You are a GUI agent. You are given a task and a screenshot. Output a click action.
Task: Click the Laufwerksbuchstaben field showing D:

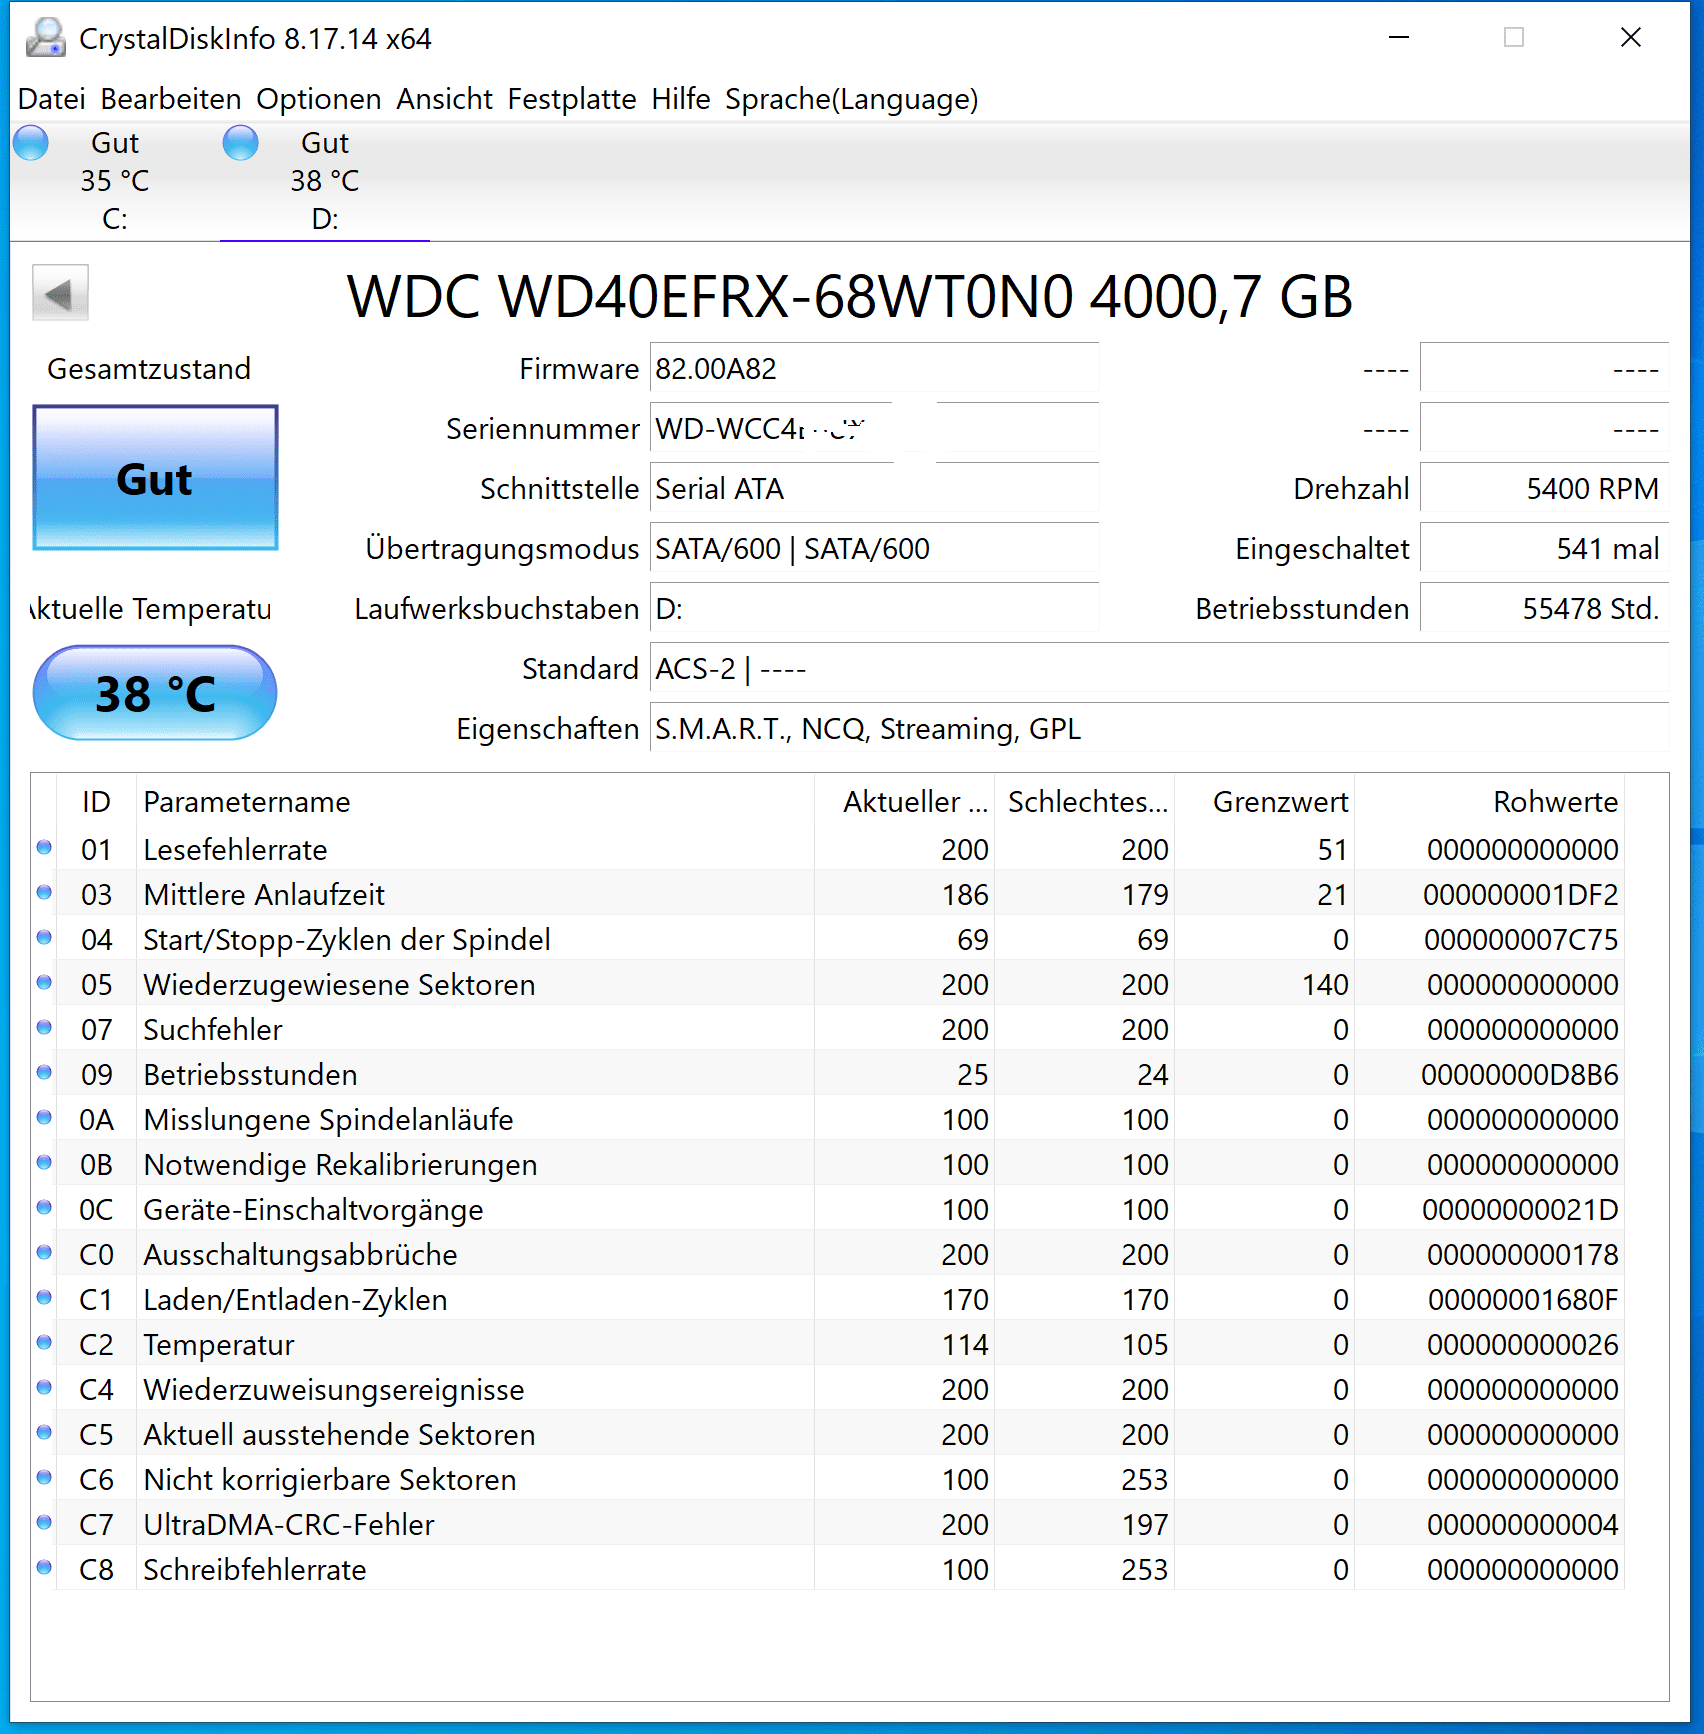(x=875, y=609)
